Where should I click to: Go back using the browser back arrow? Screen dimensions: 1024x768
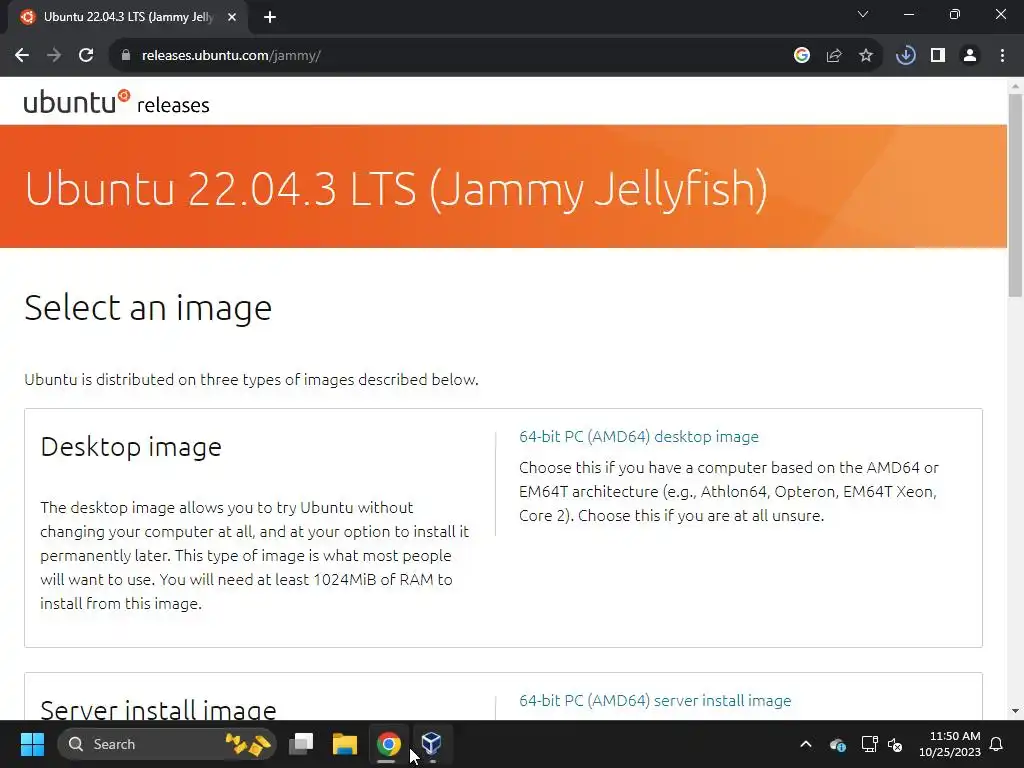[x=22, y=56]
